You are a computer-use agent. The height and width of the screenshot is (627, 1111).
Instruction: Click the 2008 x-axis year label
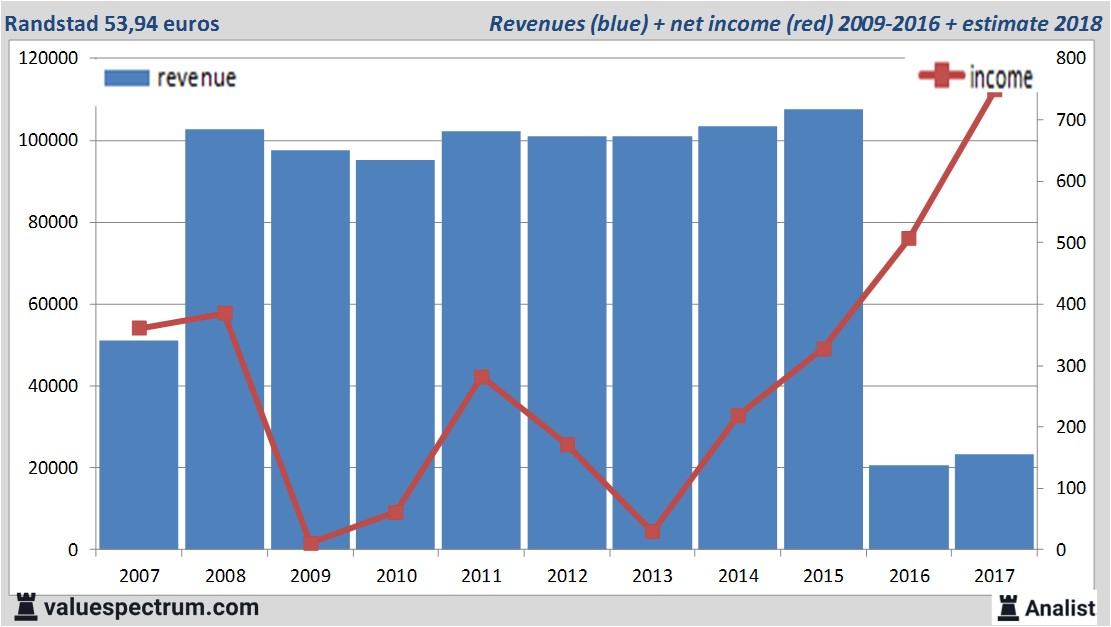[225, 575]
